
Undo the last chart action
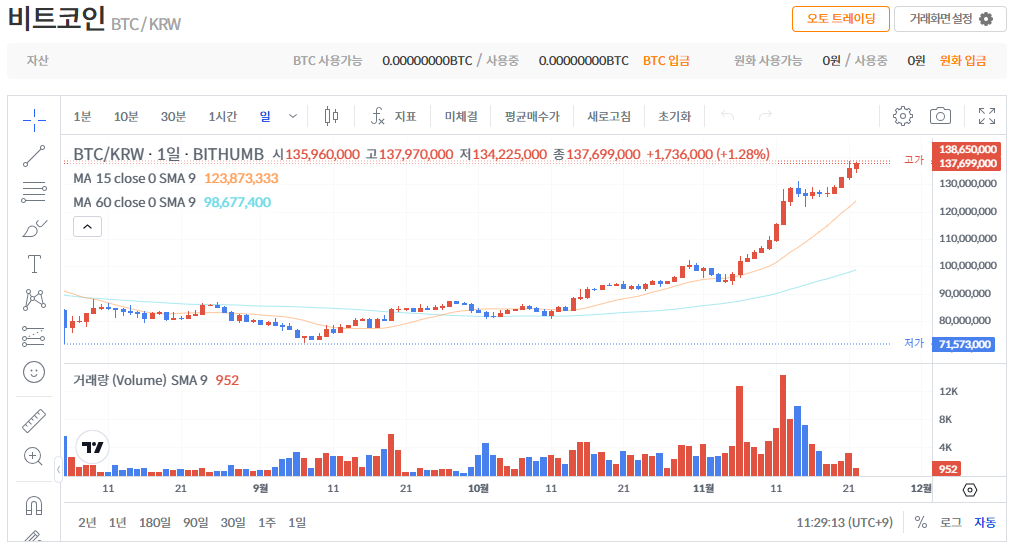[727, 115]
